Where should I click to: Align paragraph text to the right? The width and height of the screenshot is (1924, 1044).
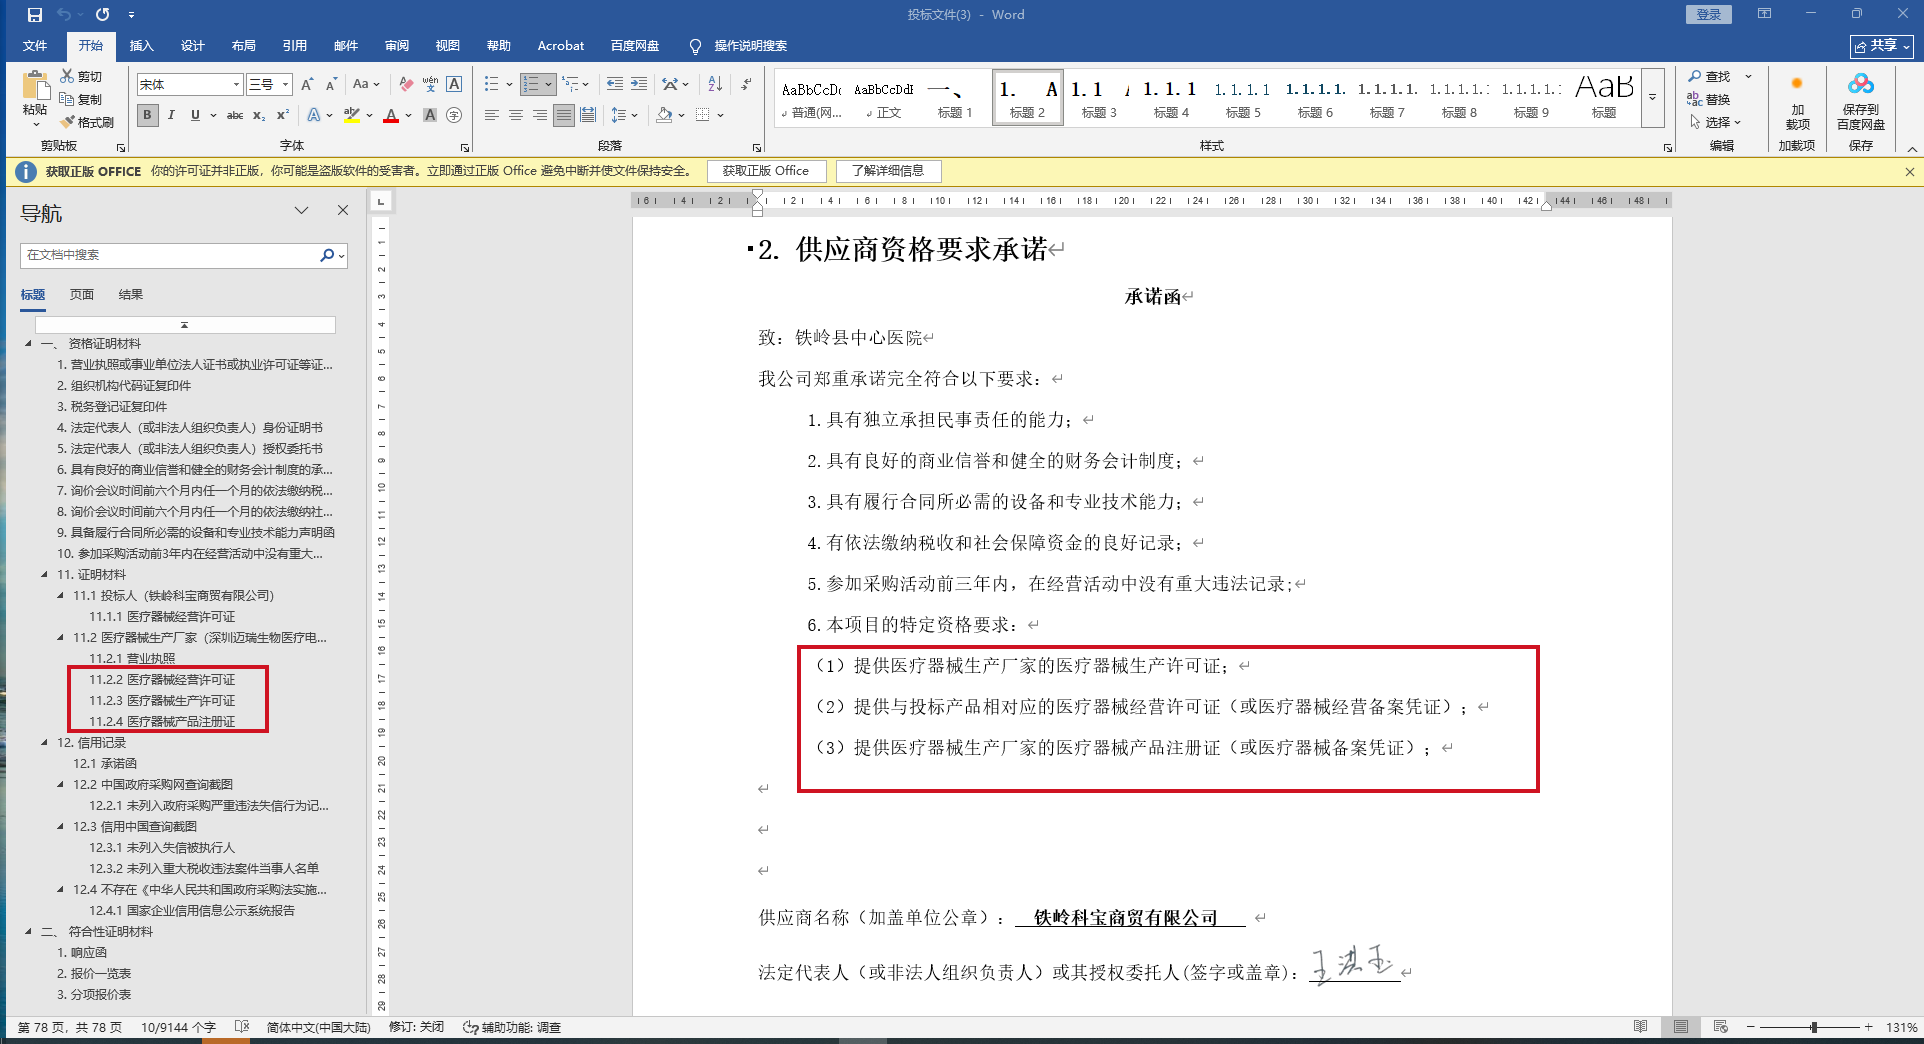click(x=540, y=115)
